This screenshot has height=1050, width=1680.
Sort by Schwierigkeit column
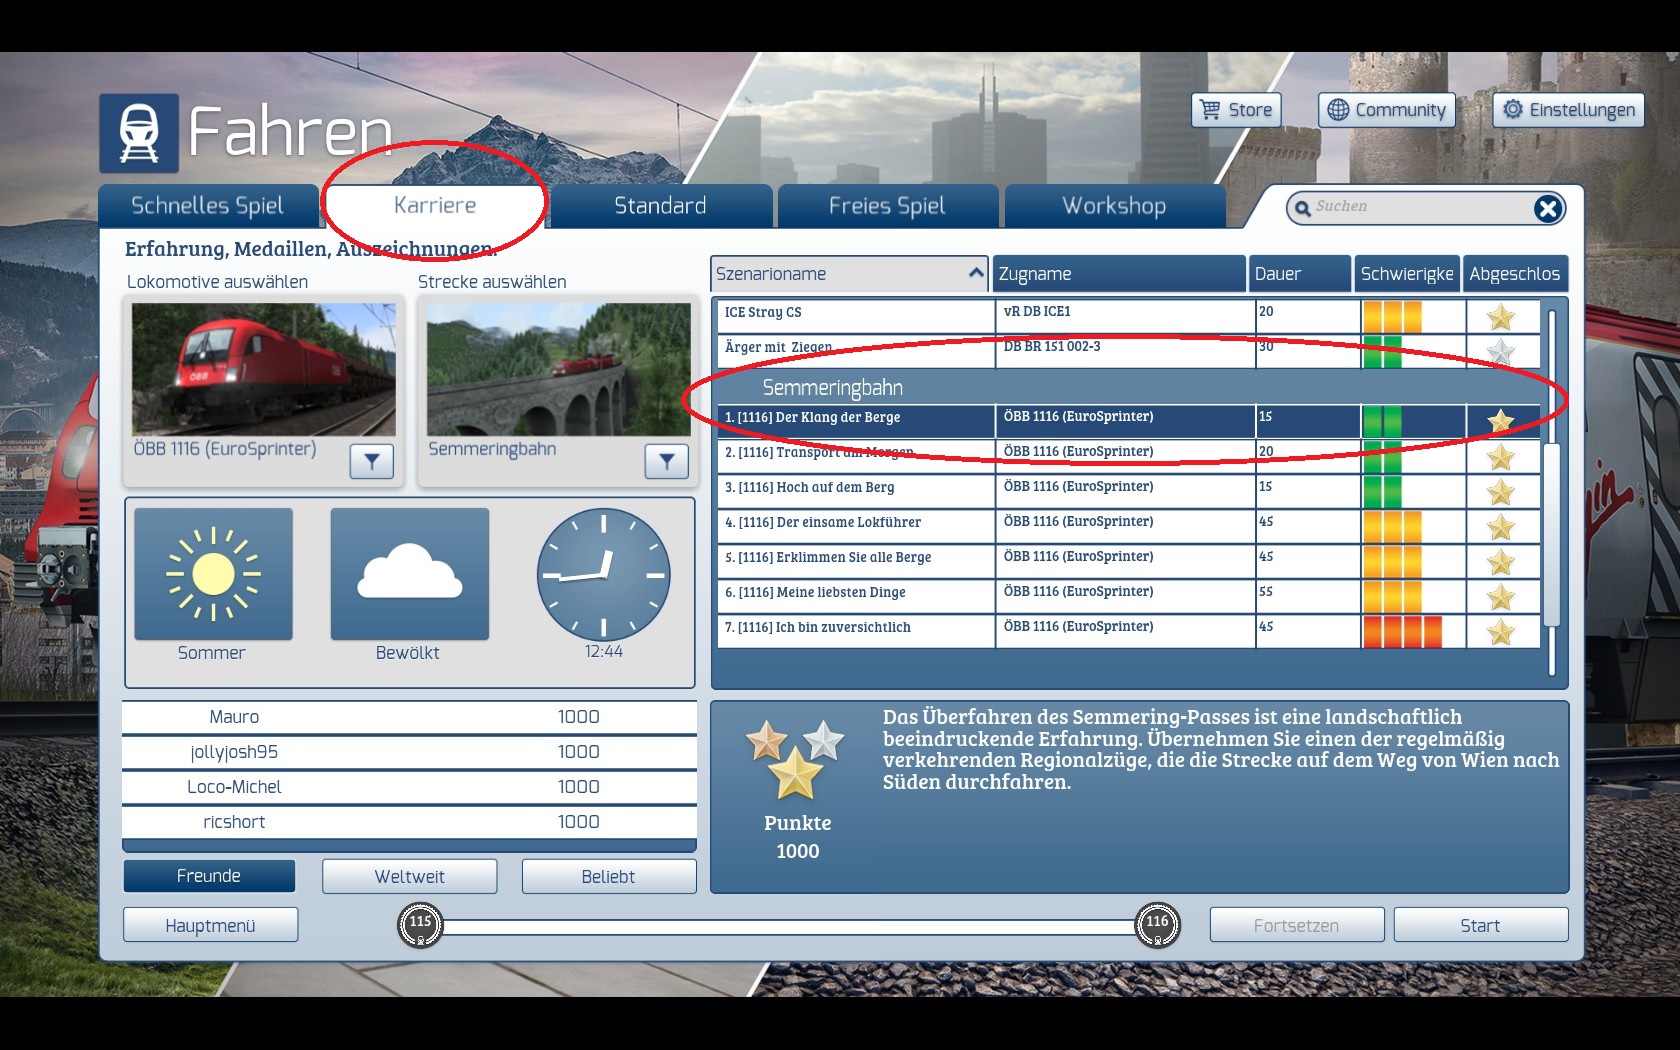[1407, 274]
